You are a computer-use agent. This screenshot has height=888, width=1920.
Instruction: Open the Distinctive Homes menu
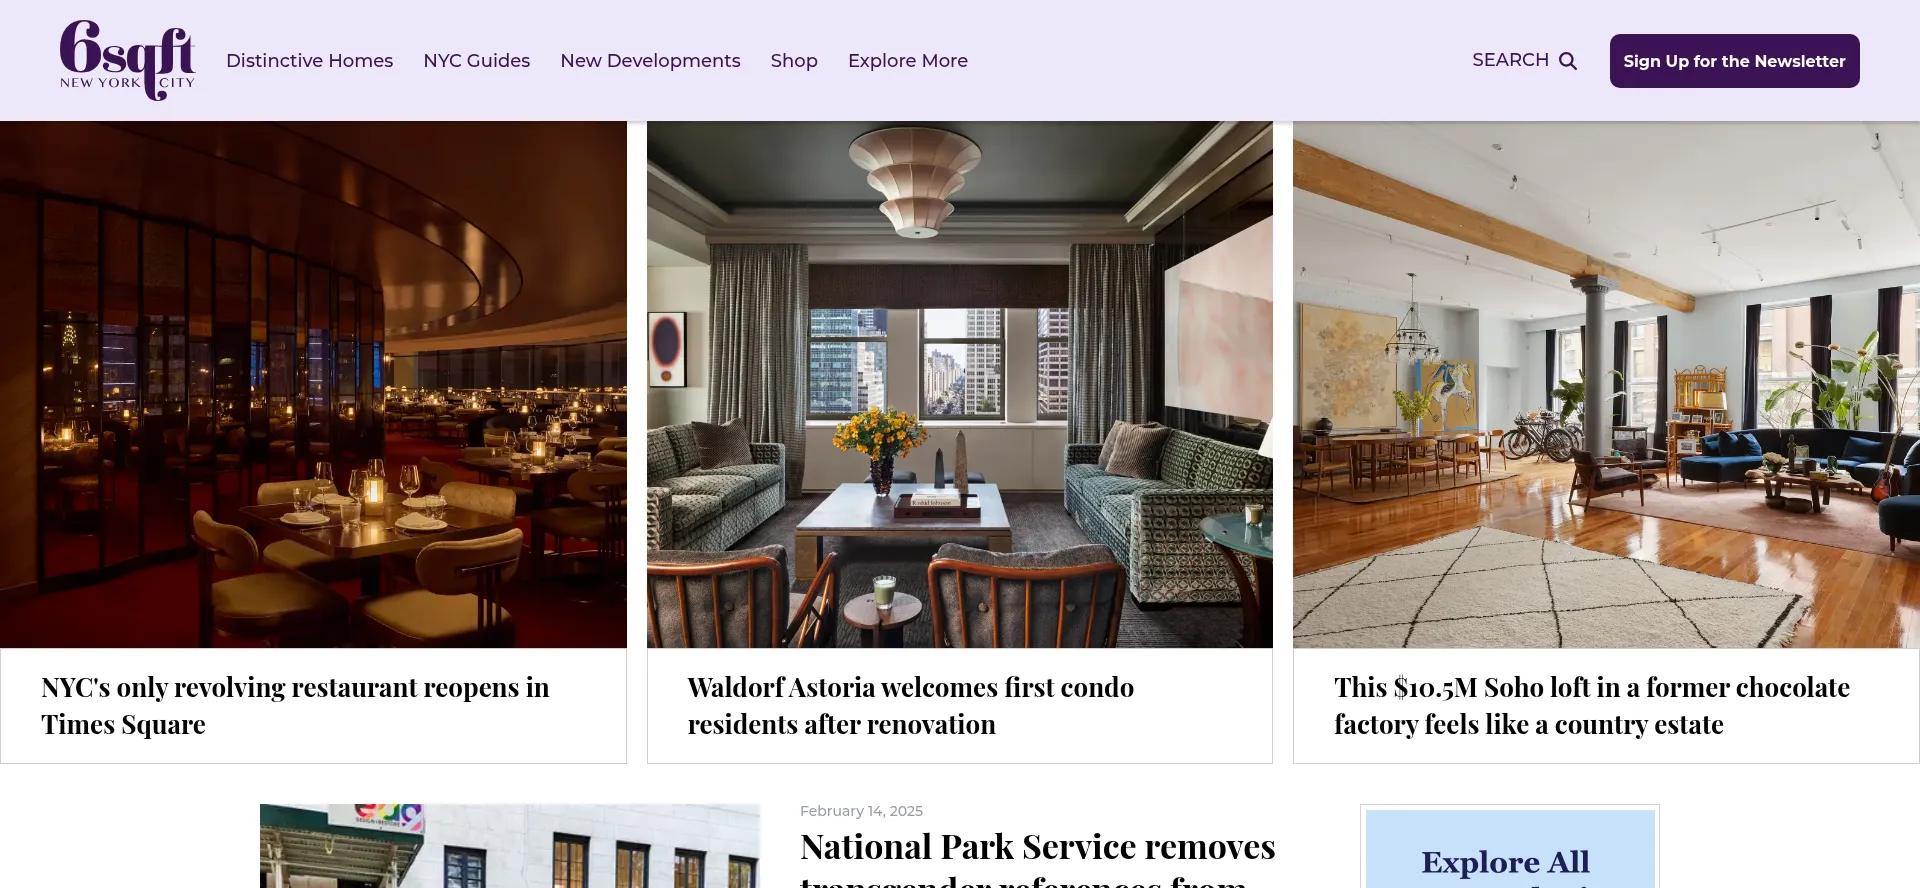(x=309, y=61)
